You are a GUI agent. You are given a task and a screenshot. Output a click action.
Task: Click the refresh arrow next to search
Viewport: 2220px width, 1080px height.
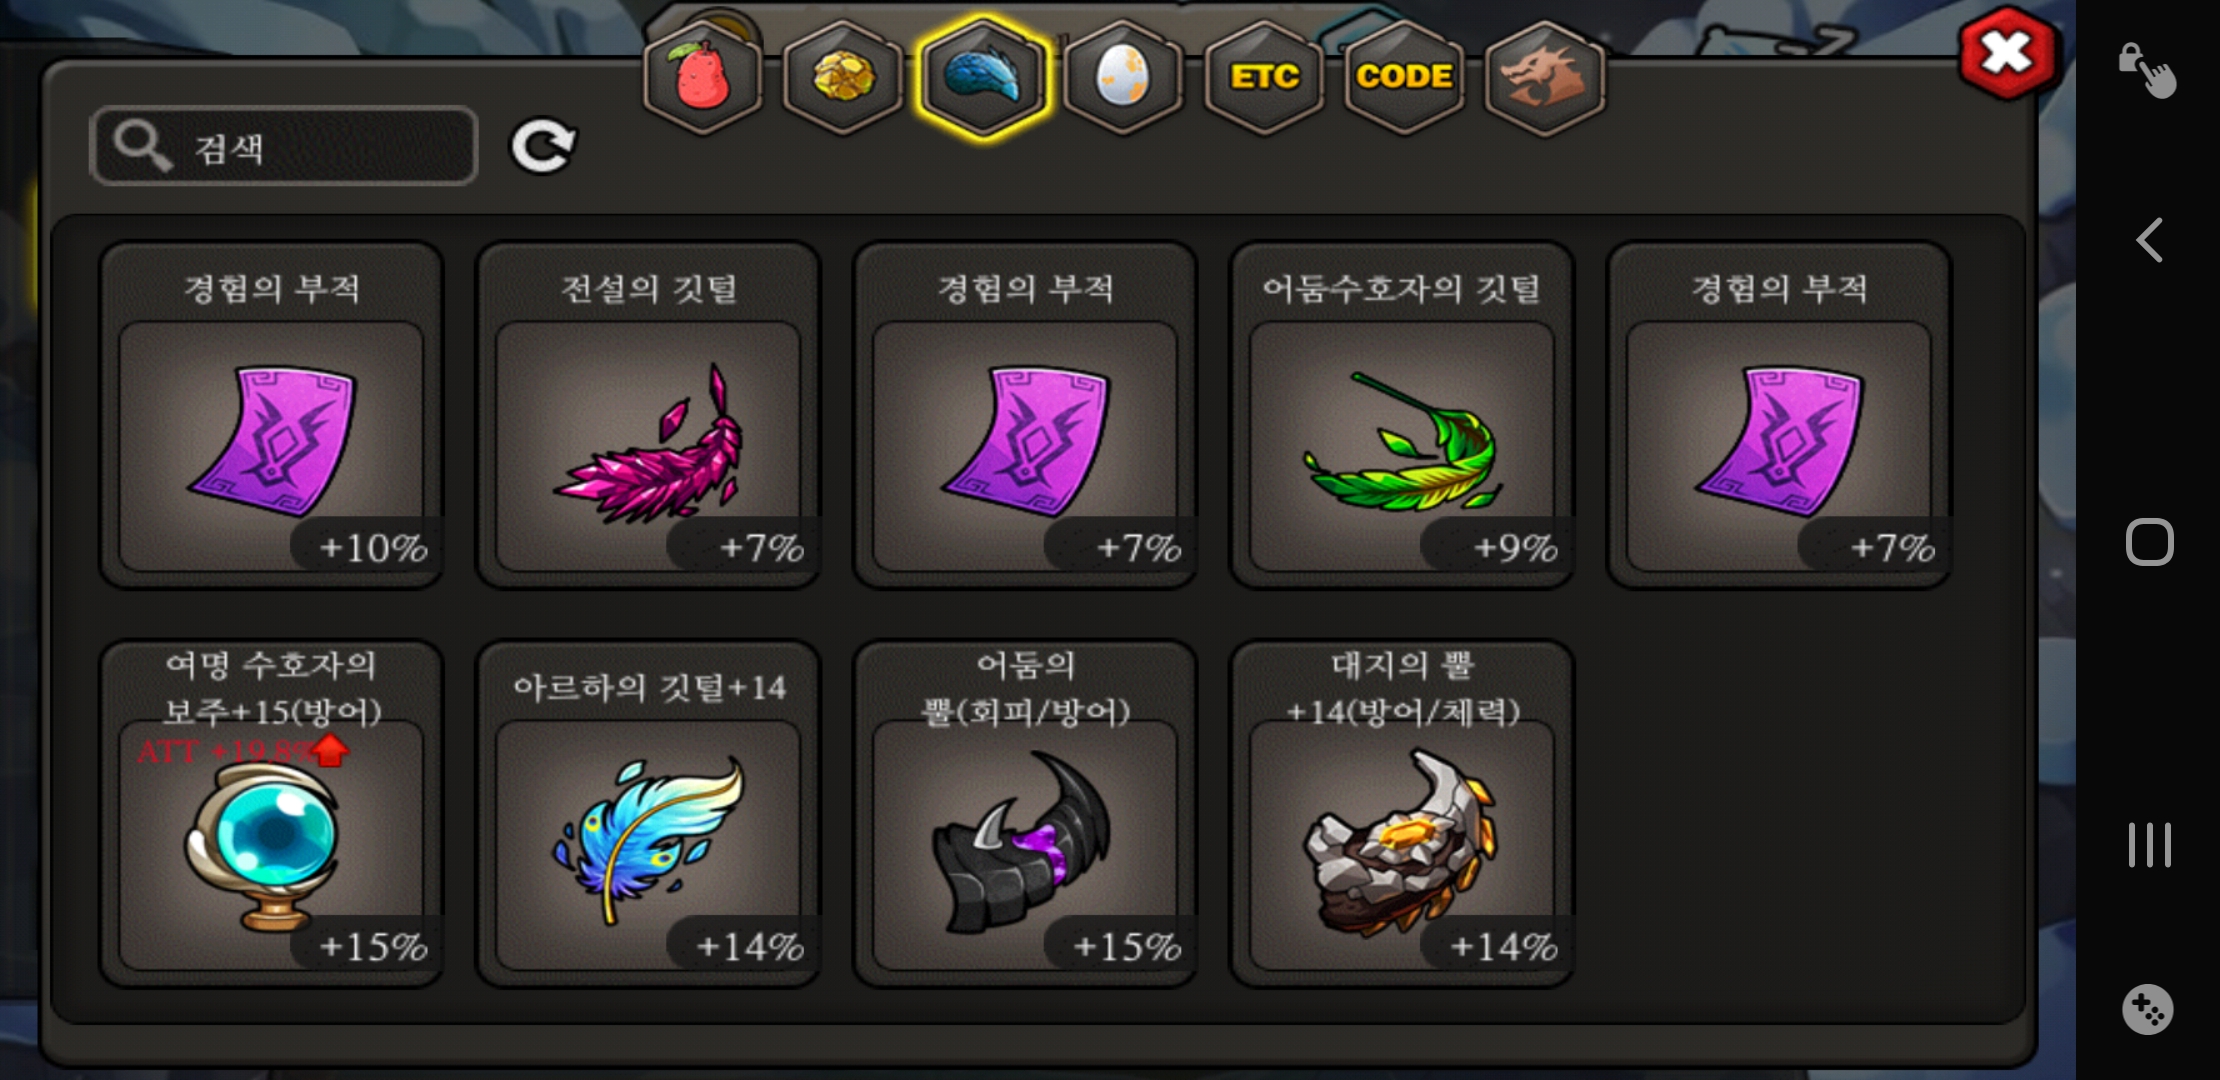(x=543, y=147)
